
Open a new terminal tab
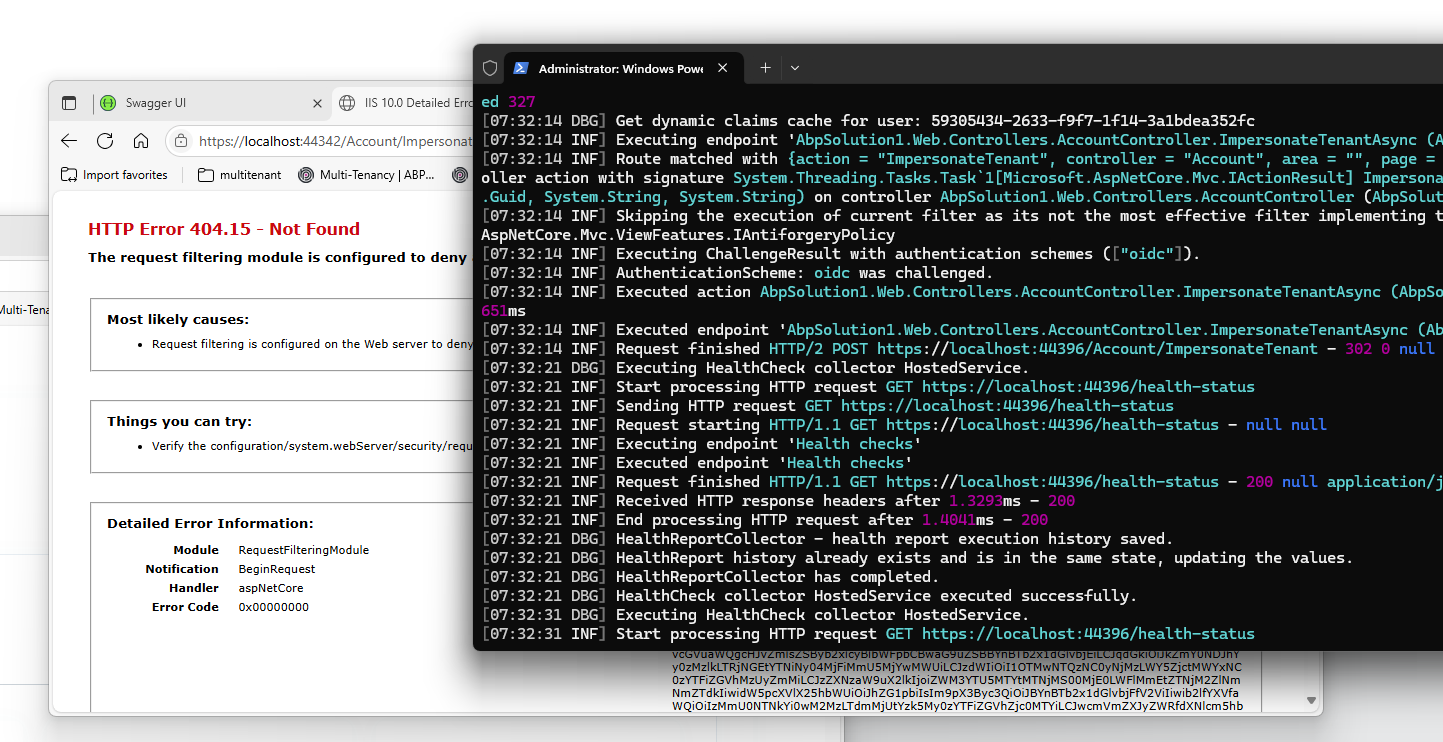pos(765,68)
